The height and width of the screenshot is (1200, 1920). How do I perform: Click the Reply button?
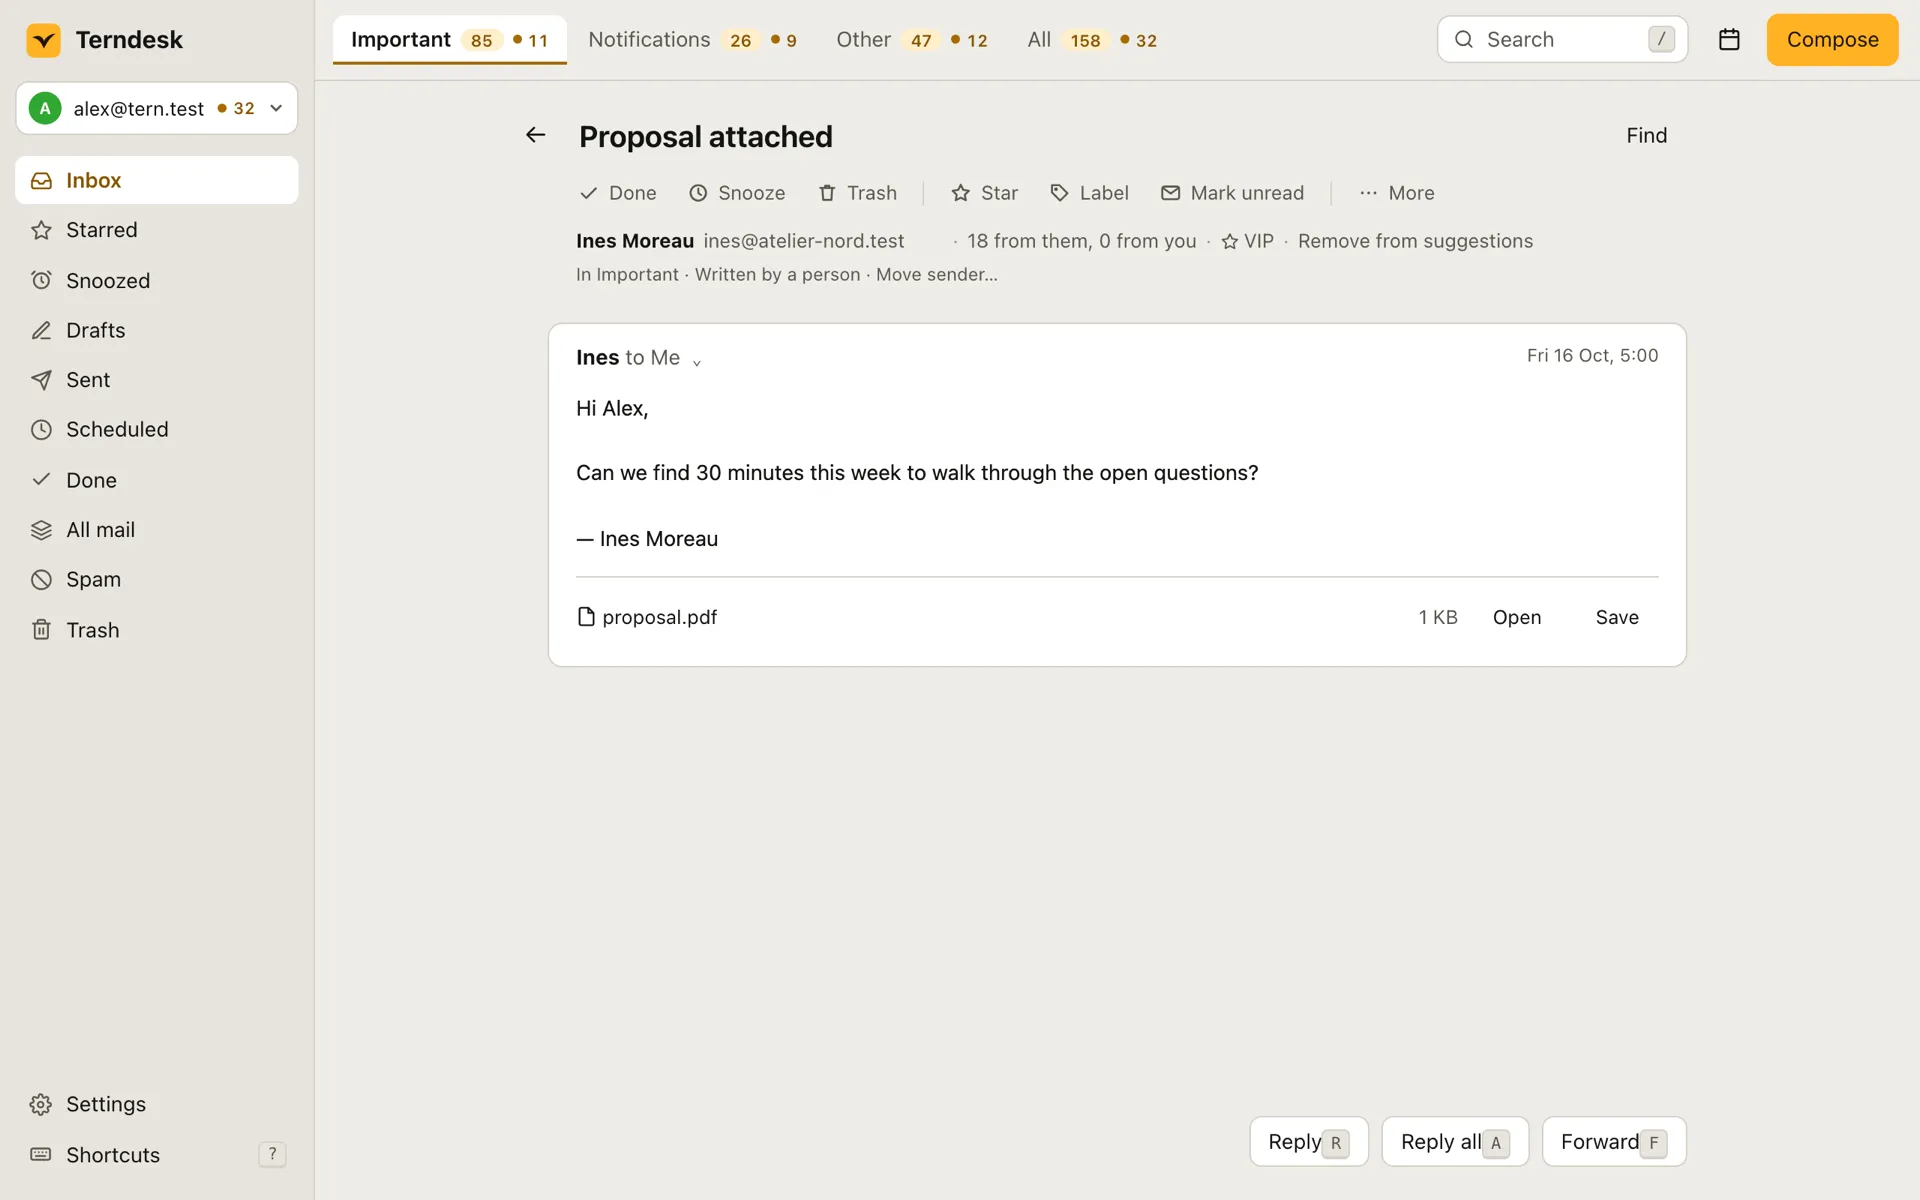1309,1142
